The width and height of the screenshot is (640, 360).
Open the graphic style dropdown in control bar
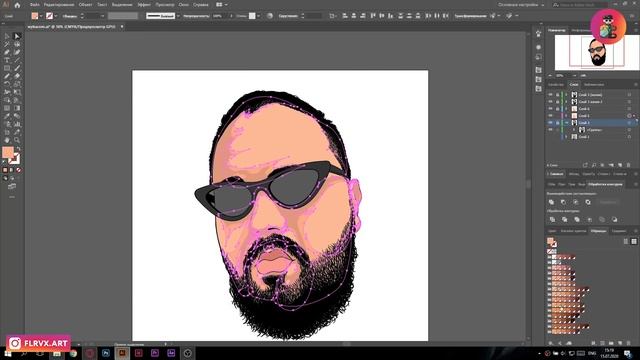pos(258,16)
